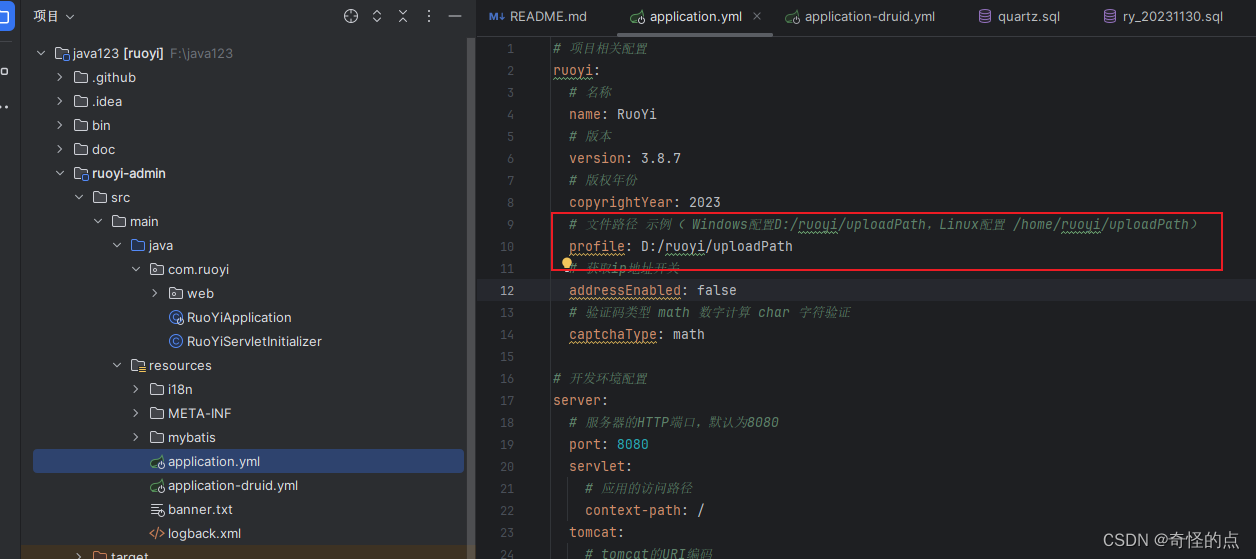The height and width of the screenshot is (559, 1256).
Task: Open the quartz.sql tab
Action: pos(1019,17)
